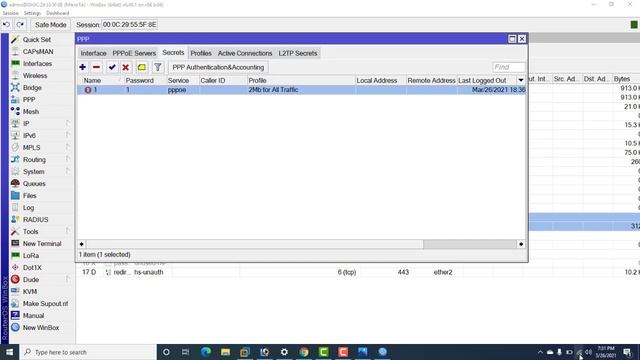Switch to the Profiles tab
640x360 pixels.
[201, 53]
